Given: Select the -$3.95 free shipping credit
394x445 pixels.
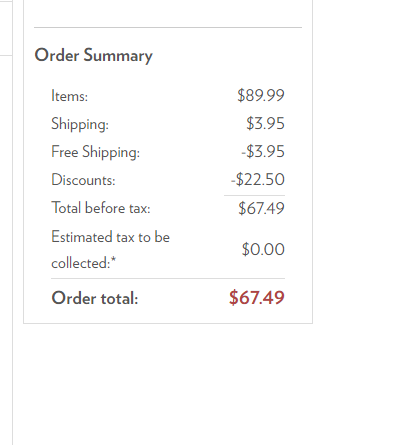Looking at the screenshot, I should pos(263,152).
